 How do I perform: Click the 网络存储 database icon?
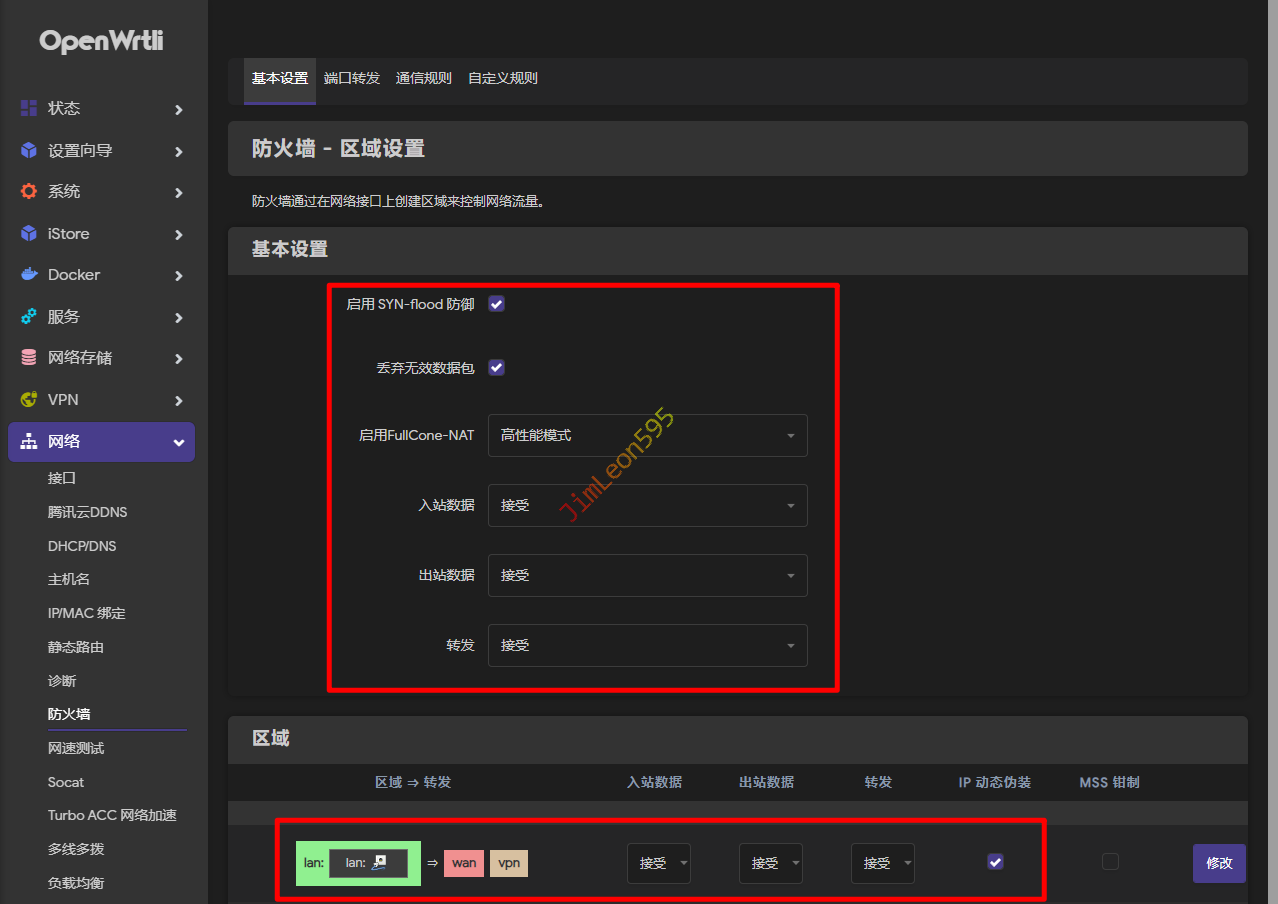(29, 357)
